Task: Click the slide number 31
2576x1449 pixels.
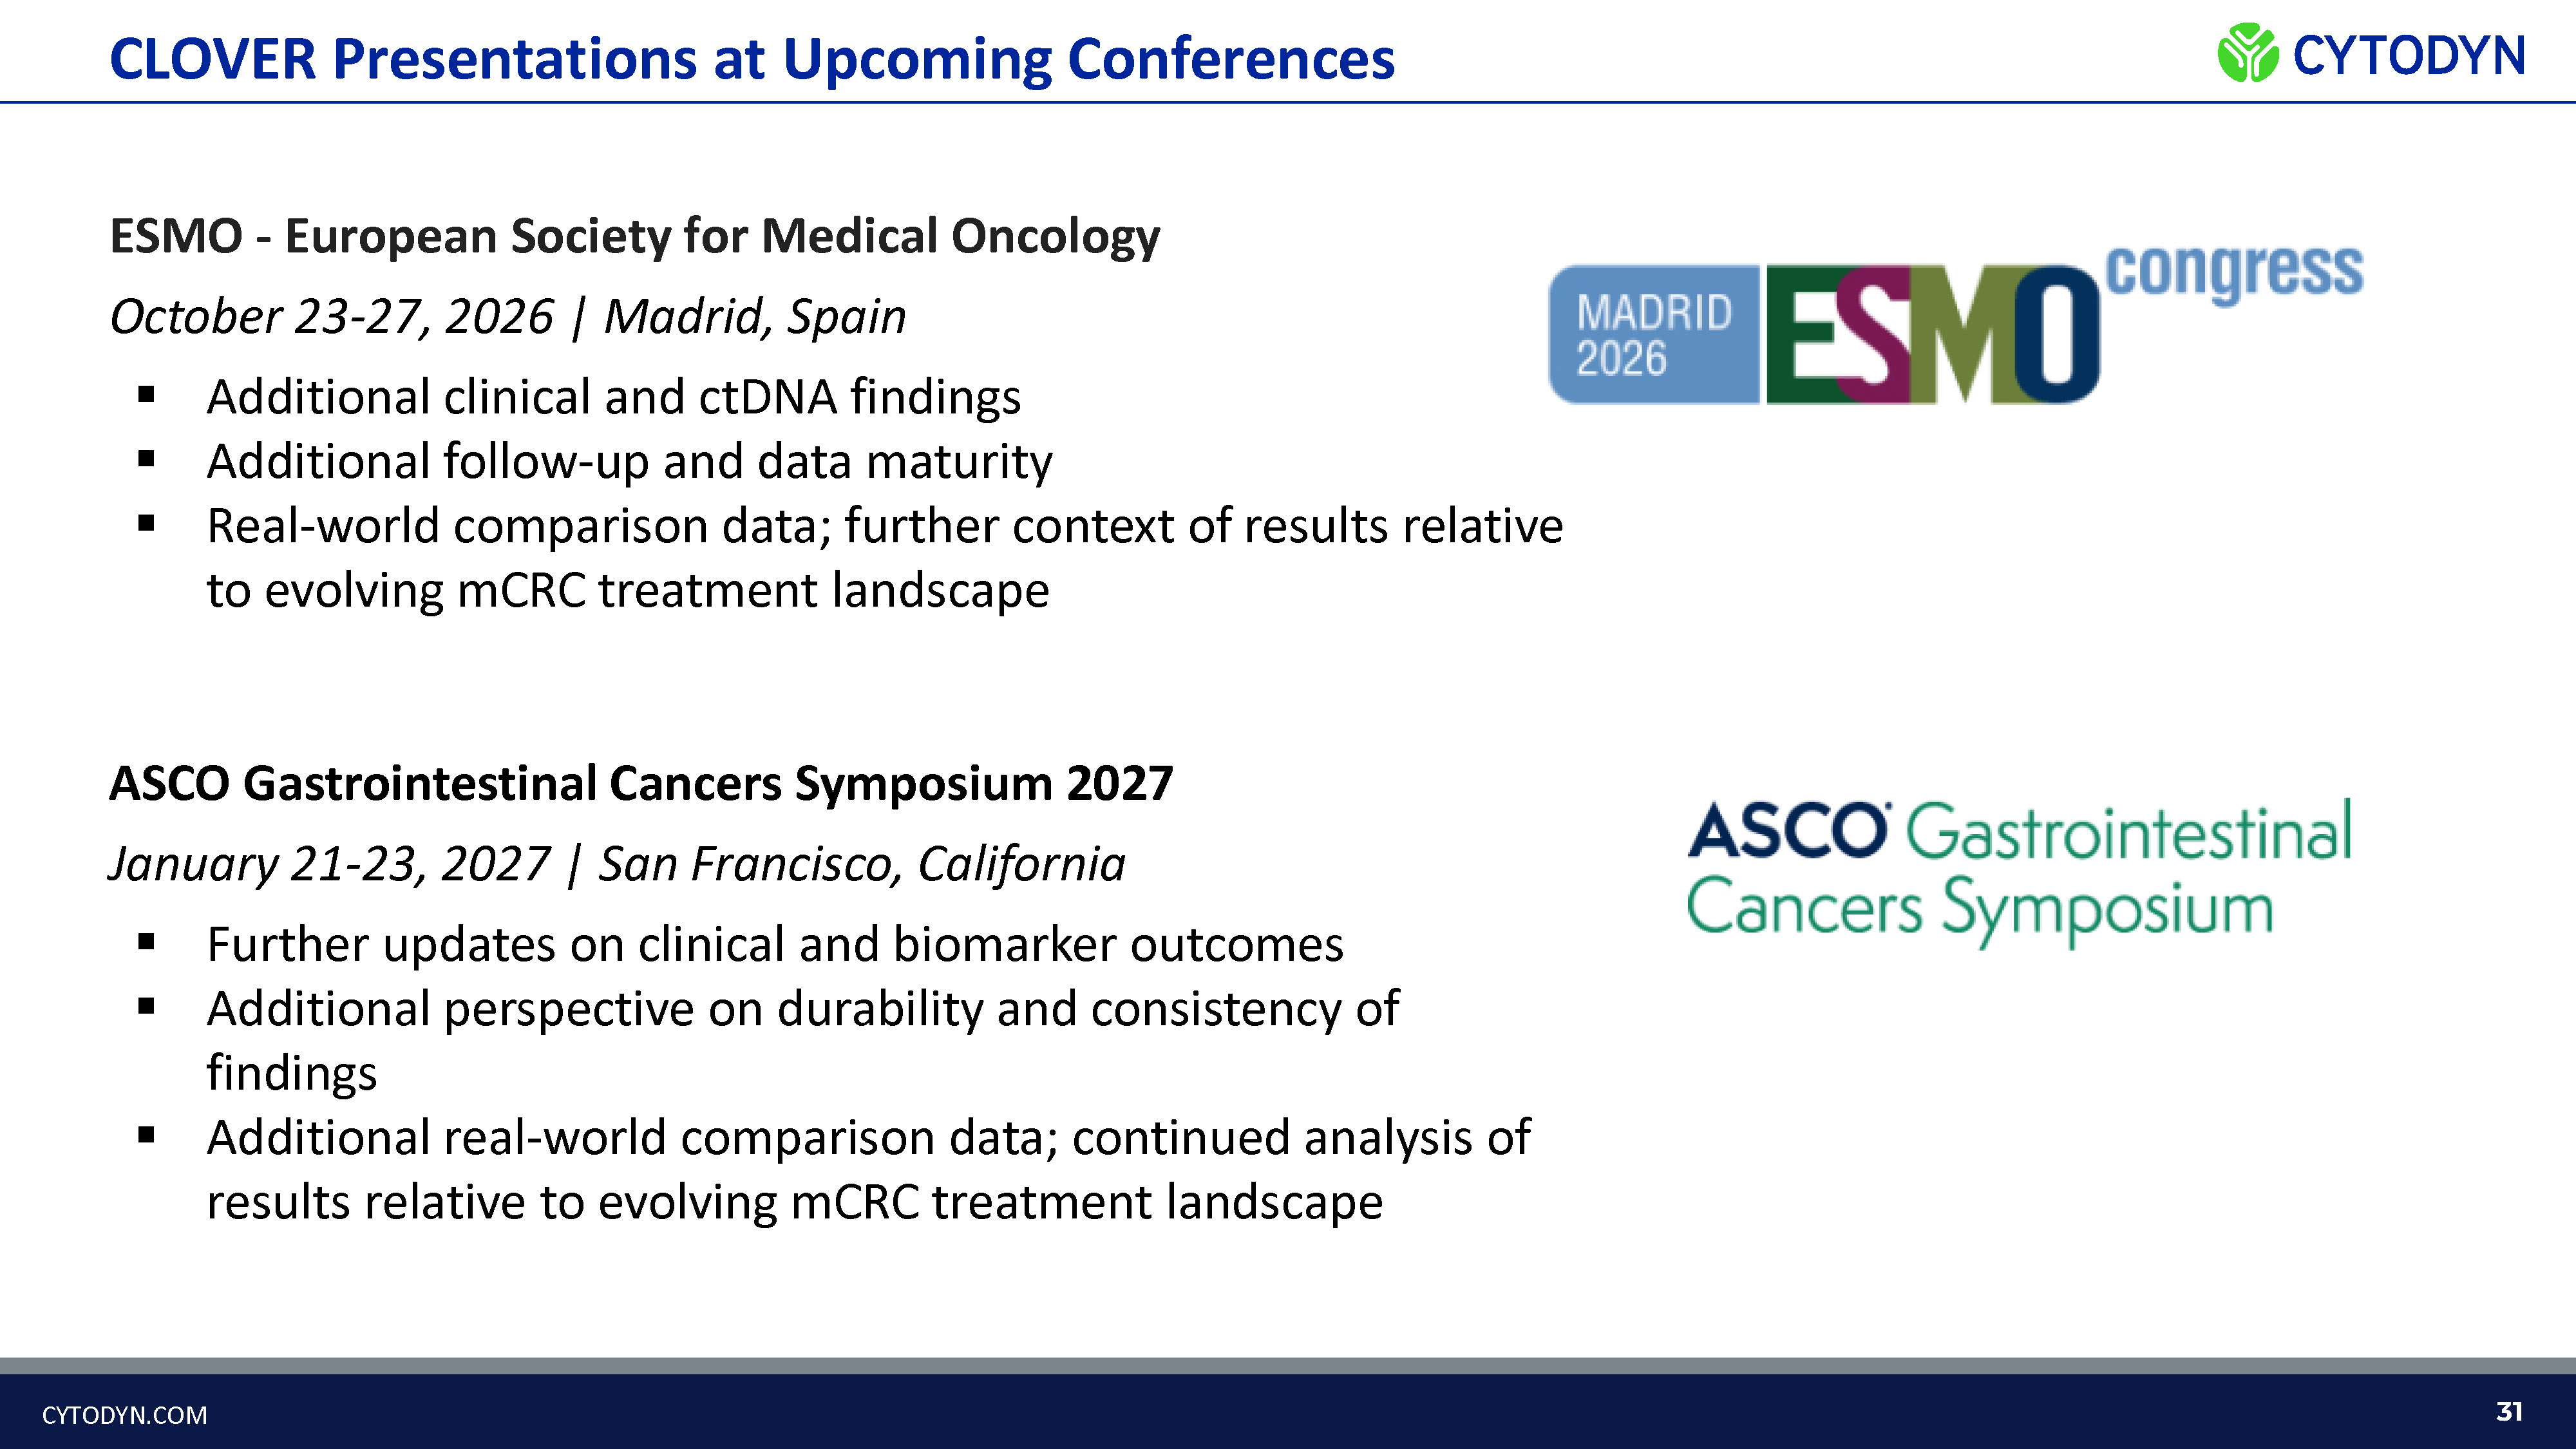Action: [x=2509, y=1411]
